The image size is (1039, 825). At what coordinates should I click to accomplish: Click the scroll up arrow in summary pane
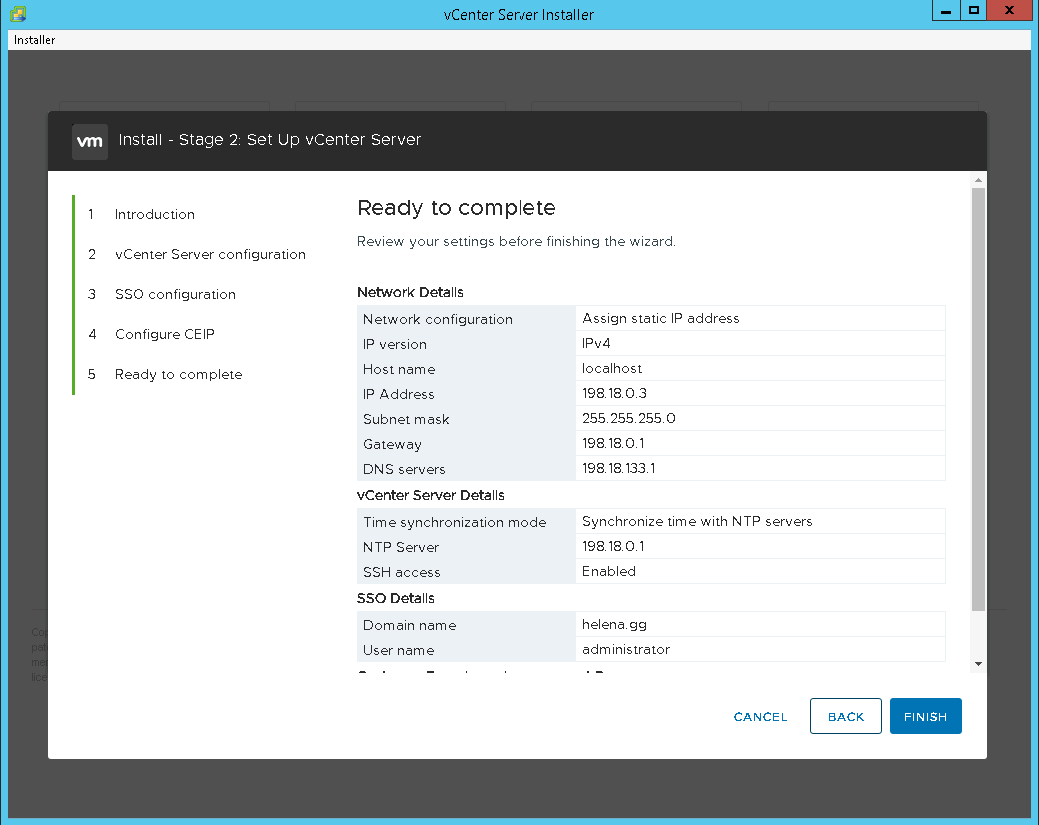(x=978, y=179)
